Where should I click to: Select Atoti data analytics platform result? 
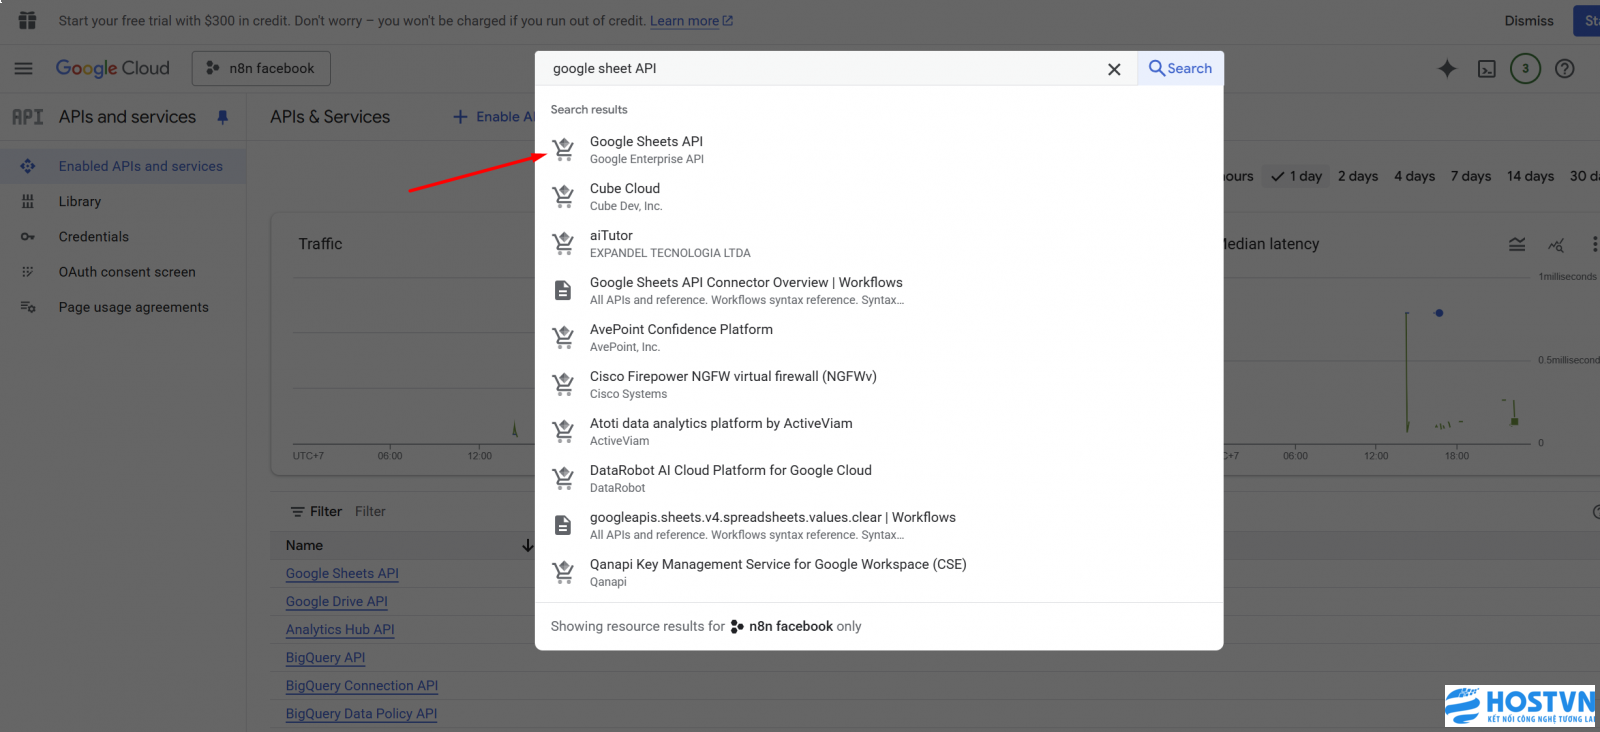click(879, 431)
